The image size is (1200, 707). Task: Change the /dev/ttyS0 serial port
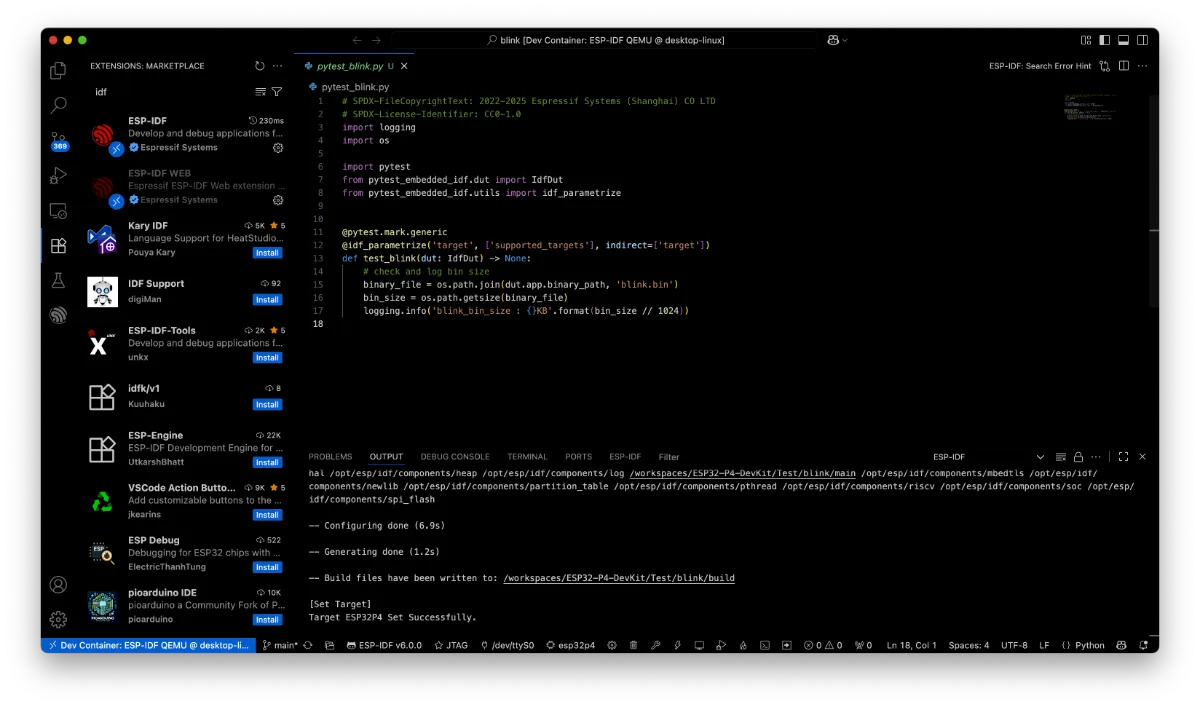tap(508, 645)
